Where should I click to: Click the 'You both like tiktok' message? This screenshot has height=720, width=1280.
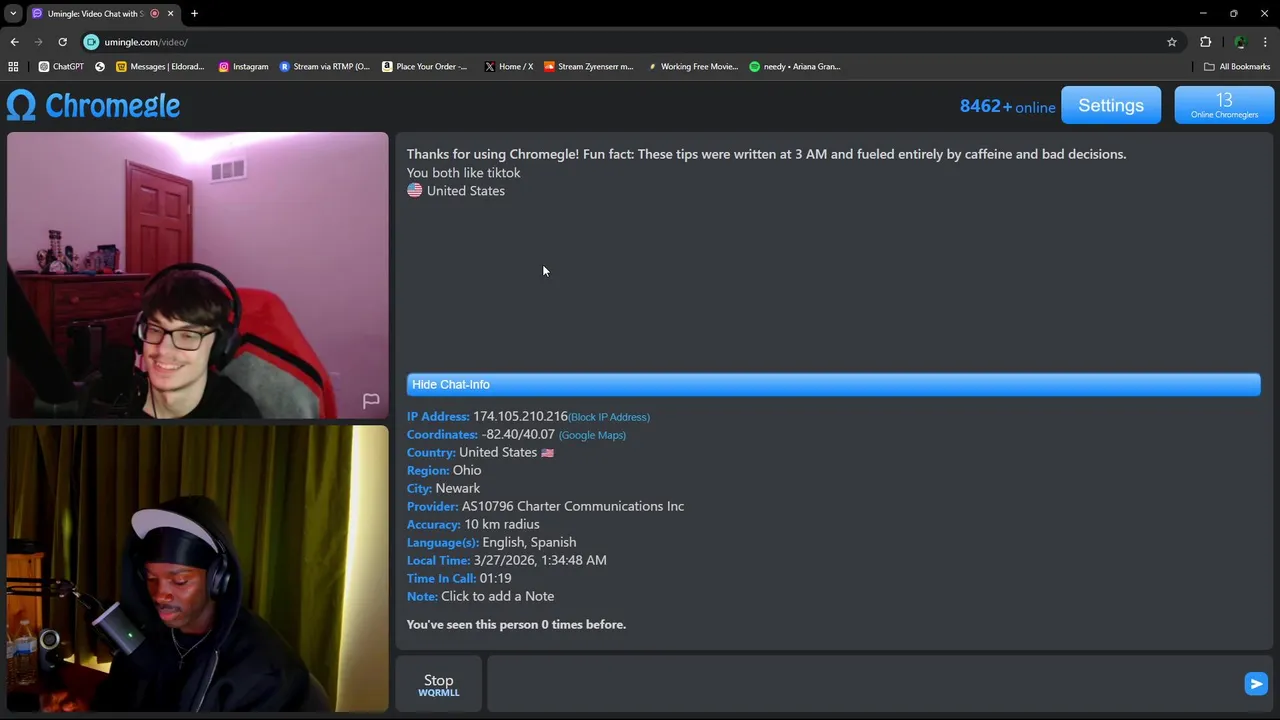tap(463, 173)
